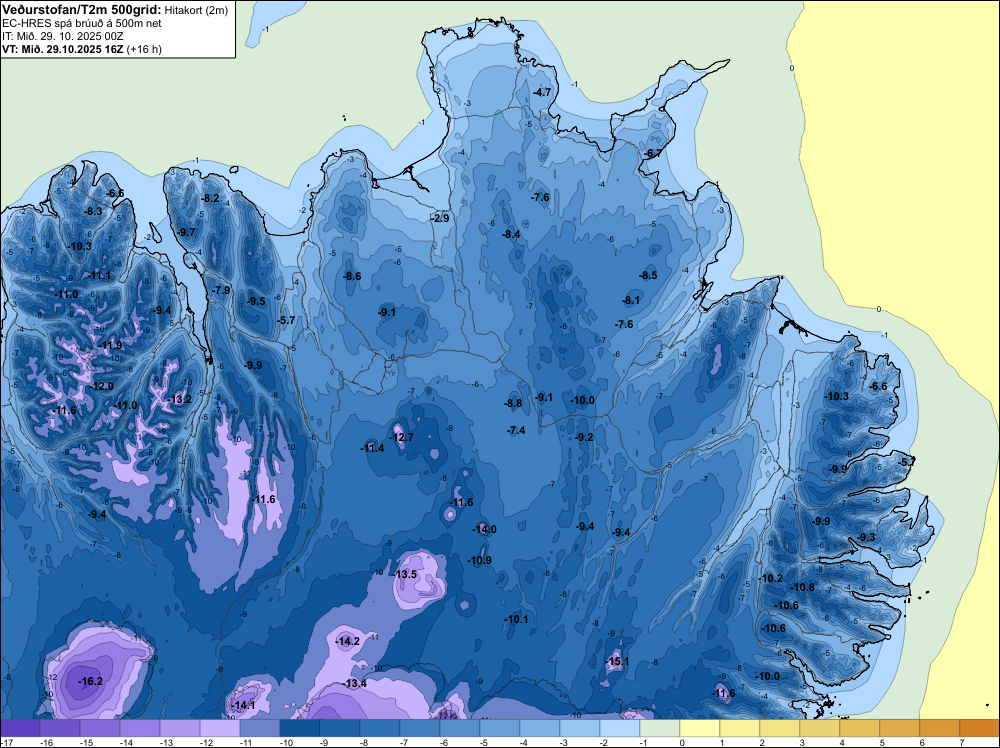The width and height of the screenshot is (1000, 748).
Task: Click the -11.1 temperature label
Action: pyautogui.click(x=99, y=275)
